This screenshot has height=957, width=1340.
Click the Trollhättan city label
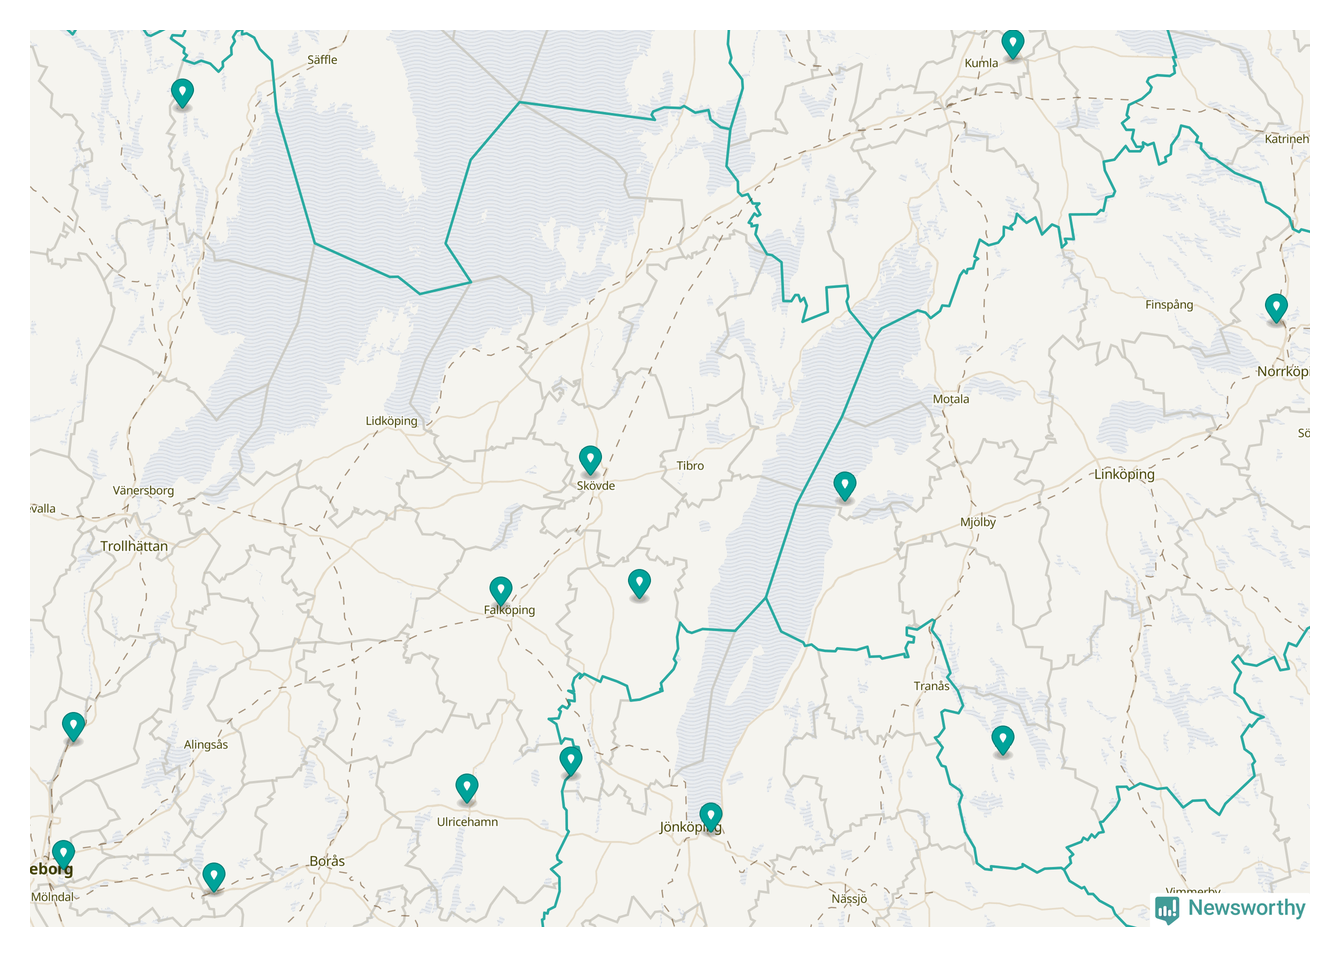click(x=134, y=546)
